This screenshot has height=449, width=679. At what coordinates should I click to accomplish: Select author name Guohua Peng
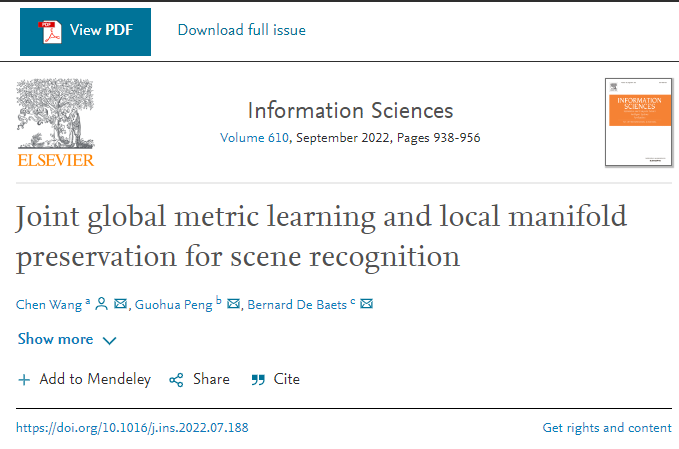[172, 304]
